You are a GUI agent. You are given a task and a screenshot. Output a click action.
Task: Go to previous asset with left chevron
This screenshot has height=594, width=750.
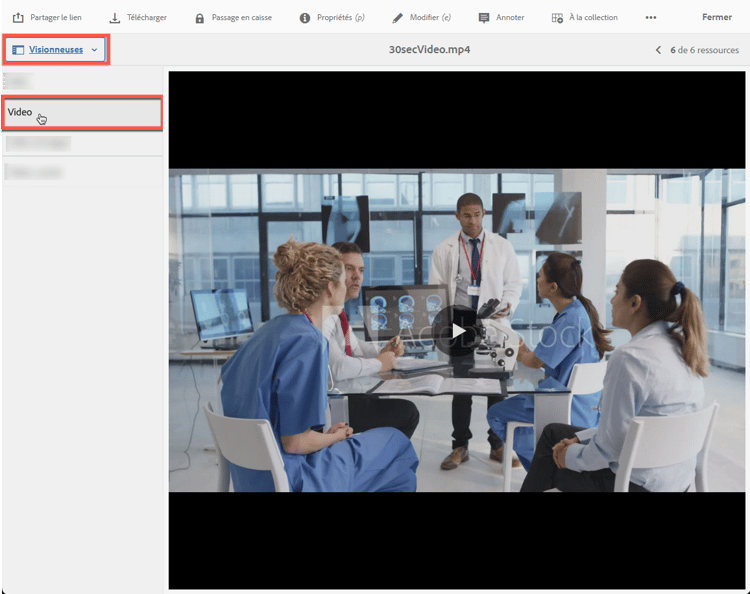659,50
